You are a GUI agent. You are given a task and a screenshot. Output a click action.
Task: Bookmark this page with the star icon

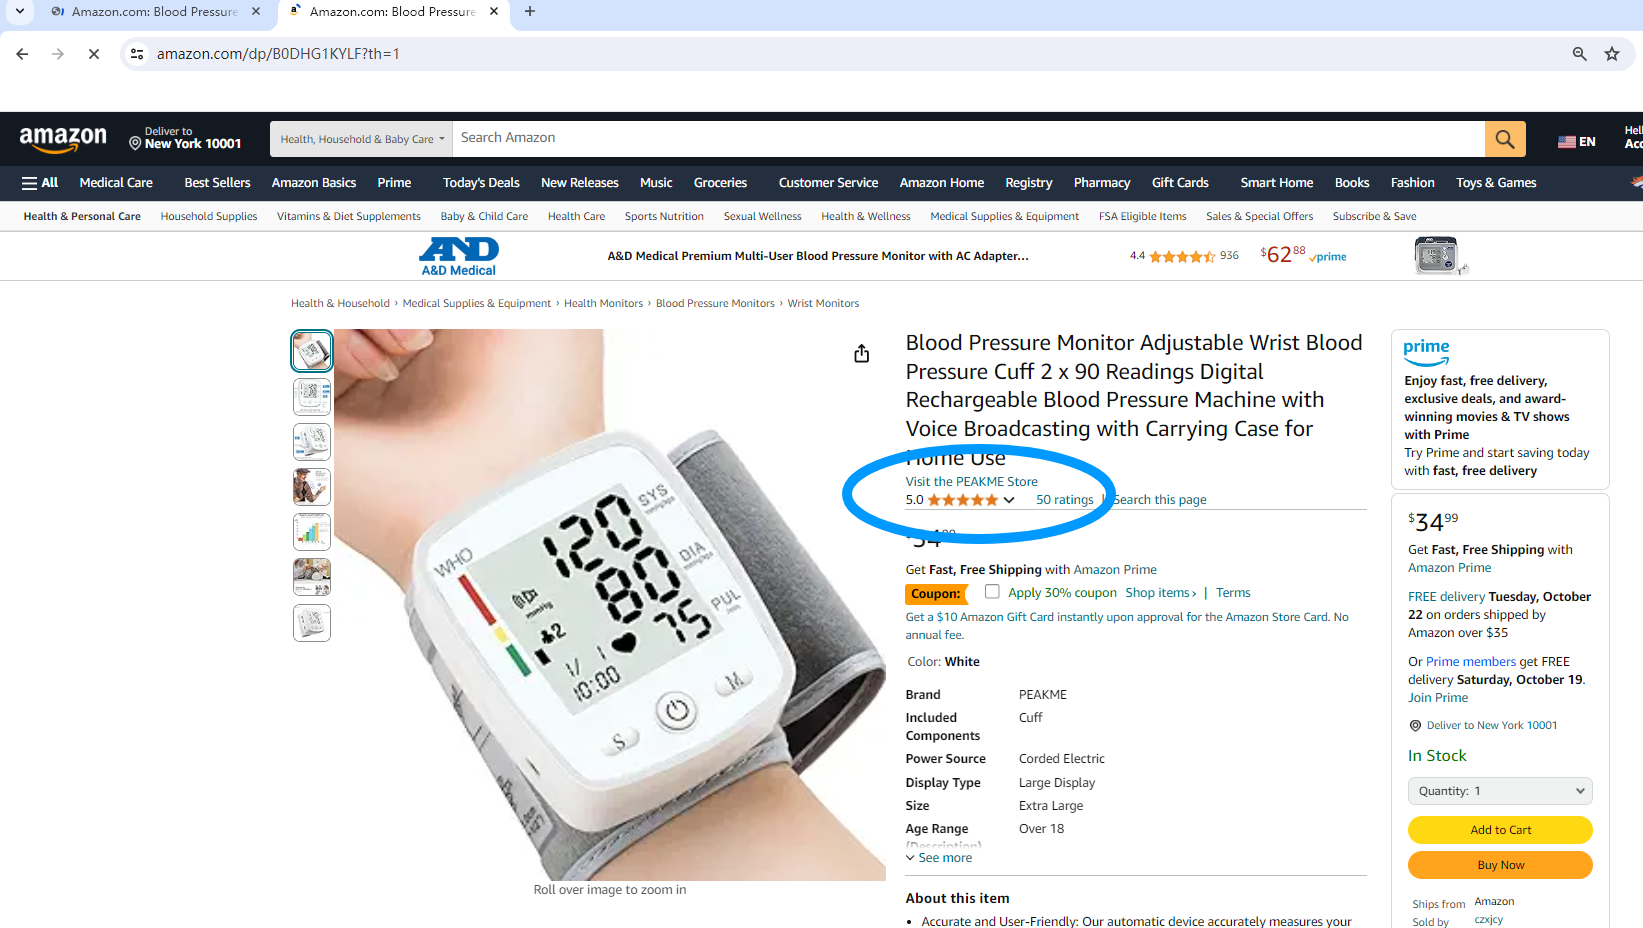pos(1612,54)
